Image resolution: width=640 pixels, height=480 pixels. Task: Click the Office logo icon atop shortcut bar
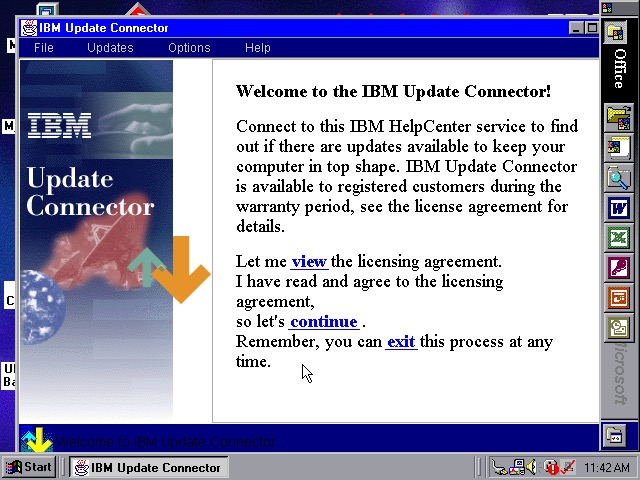[618, 33]
